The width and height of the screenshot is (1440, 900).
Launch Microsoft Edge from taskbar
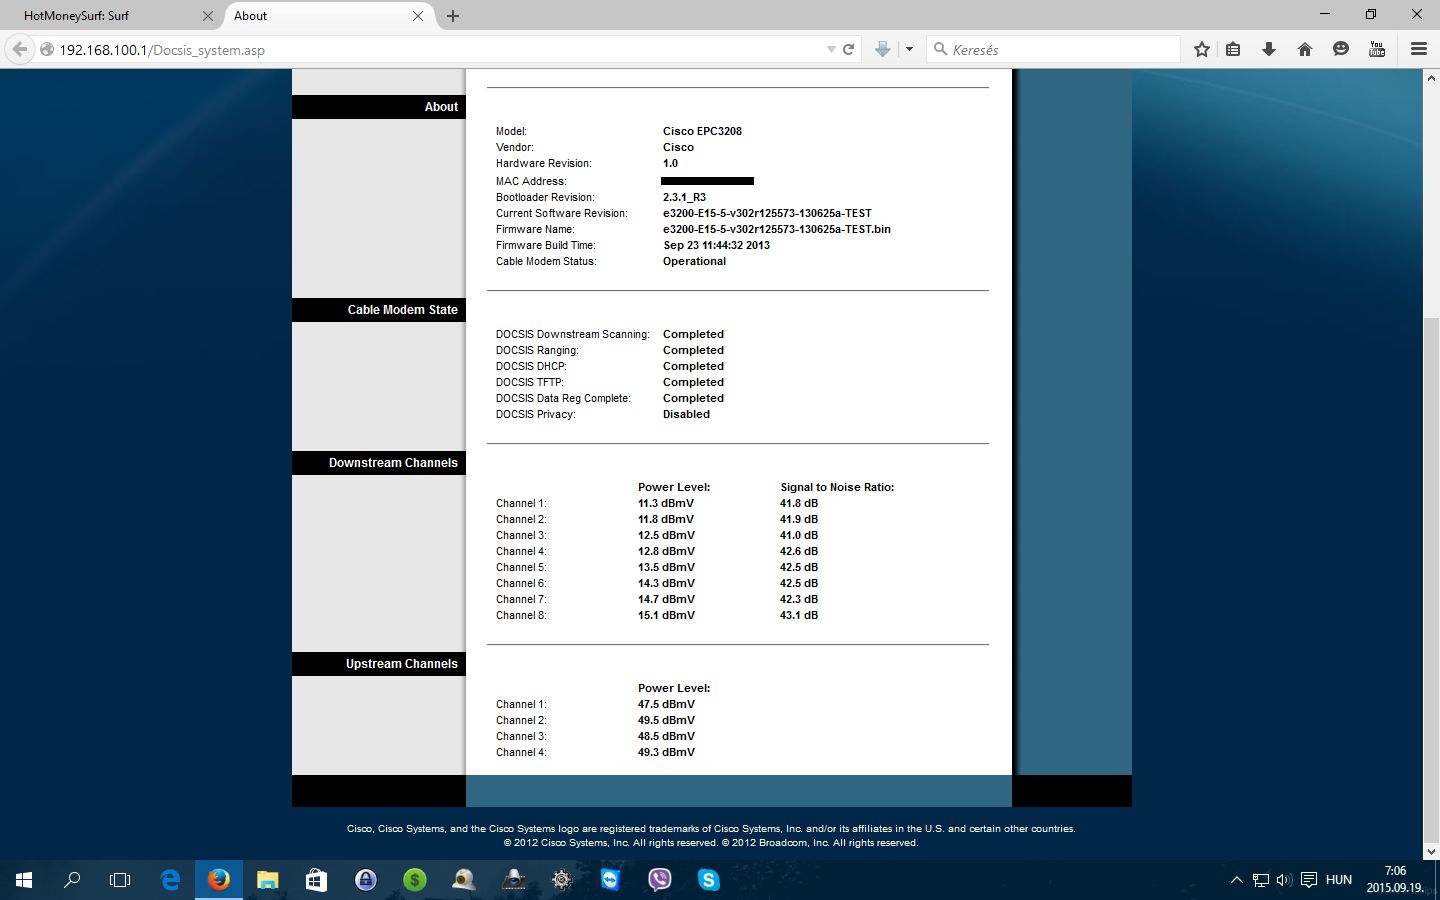(170, 880)
